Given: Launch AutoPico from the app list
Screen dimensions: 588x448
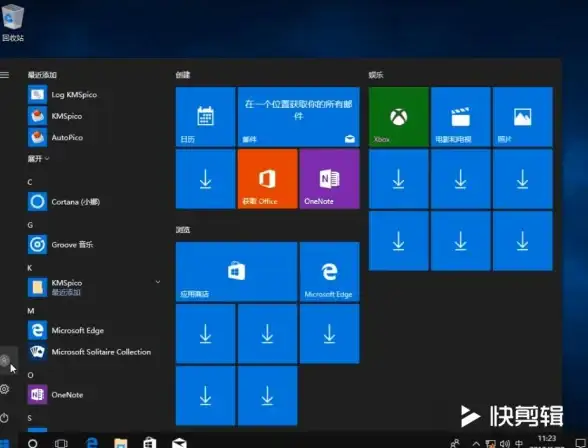Looking at the screenshot, I should [56, 137].
